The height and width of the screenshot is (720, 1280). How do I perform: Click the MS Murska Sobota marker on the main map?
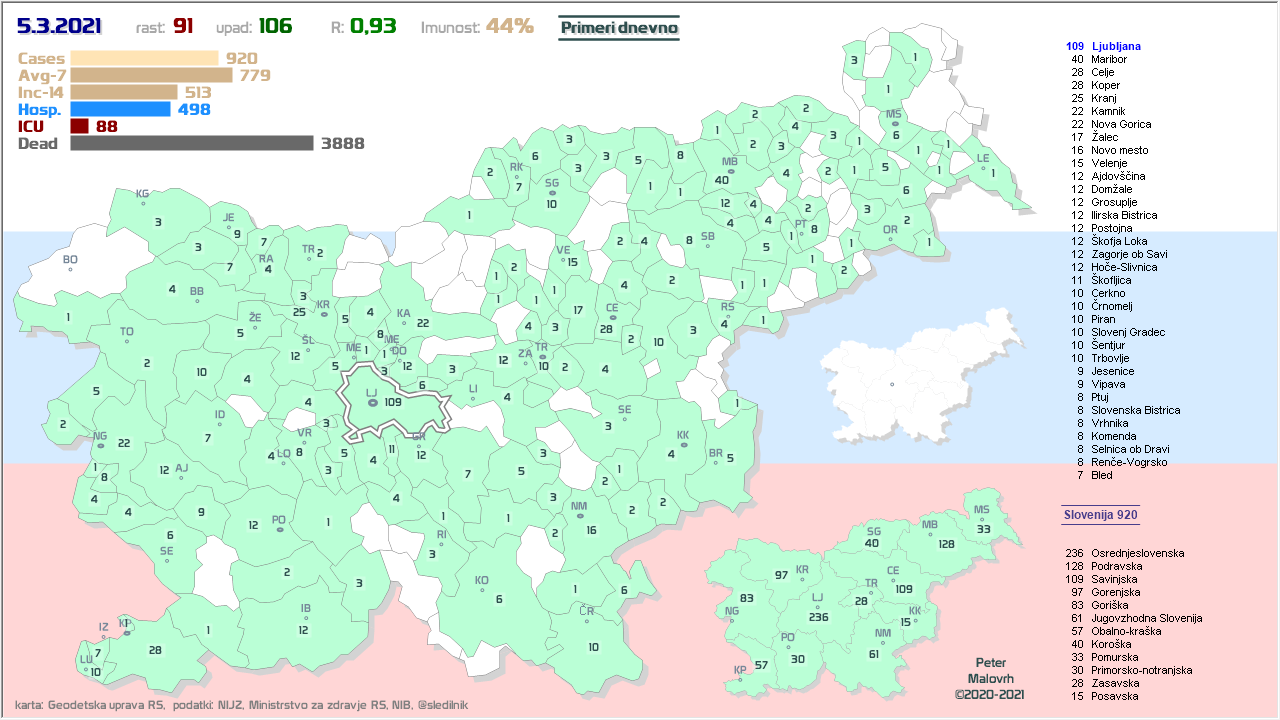coord(894,124)
